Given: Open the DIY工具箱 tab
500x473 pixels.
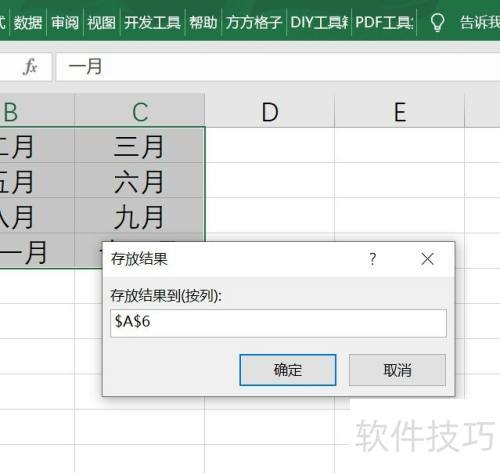Looking at the screenshot, I should click(319, 23).
